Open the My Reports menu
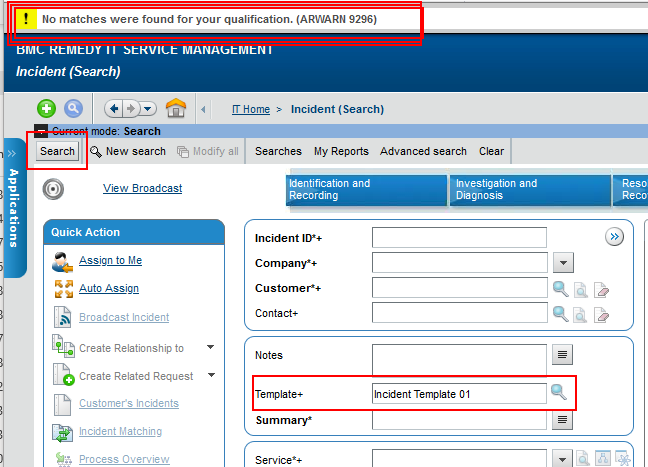This screenshot has width=648, height=467. [x=341, y=151]
